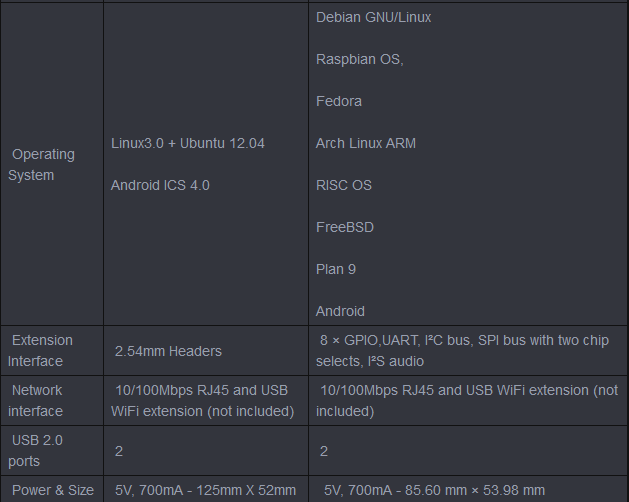This screenshot has width=629, height=502.
Task: Click Debian GNU/Linux in the list
Action: [373, 17]
